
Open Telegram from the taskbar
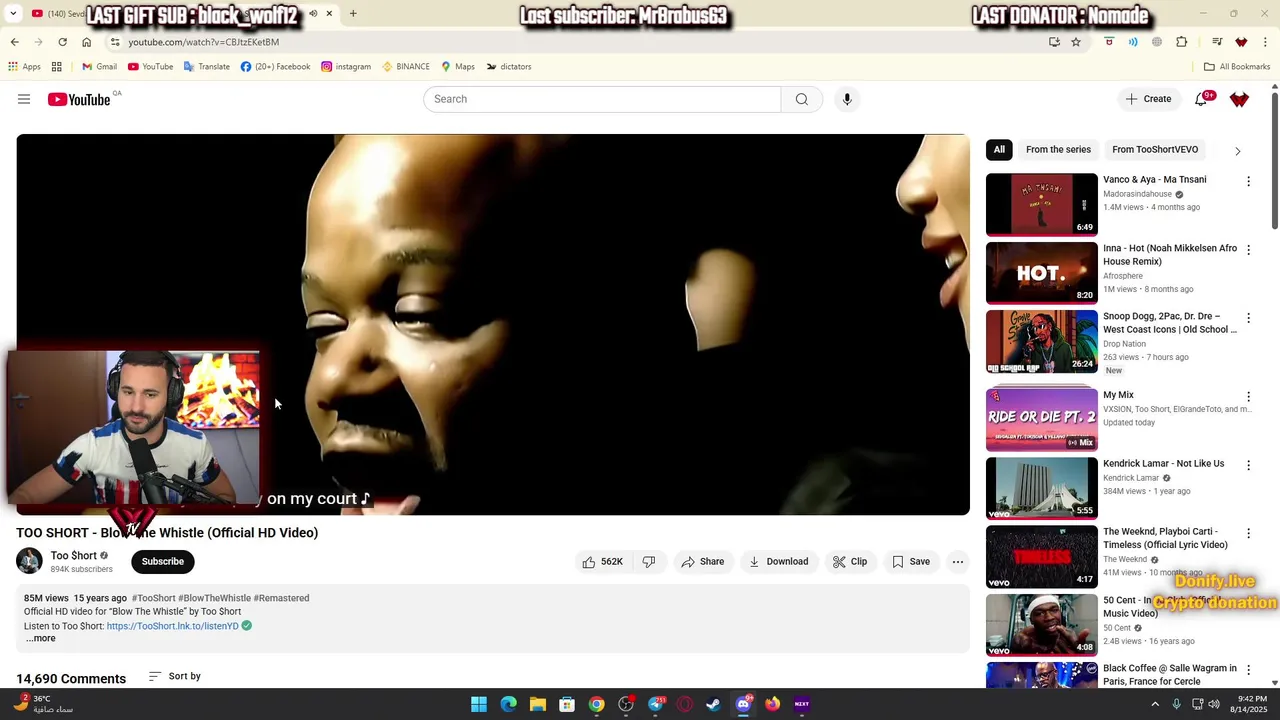click(656, 704)
